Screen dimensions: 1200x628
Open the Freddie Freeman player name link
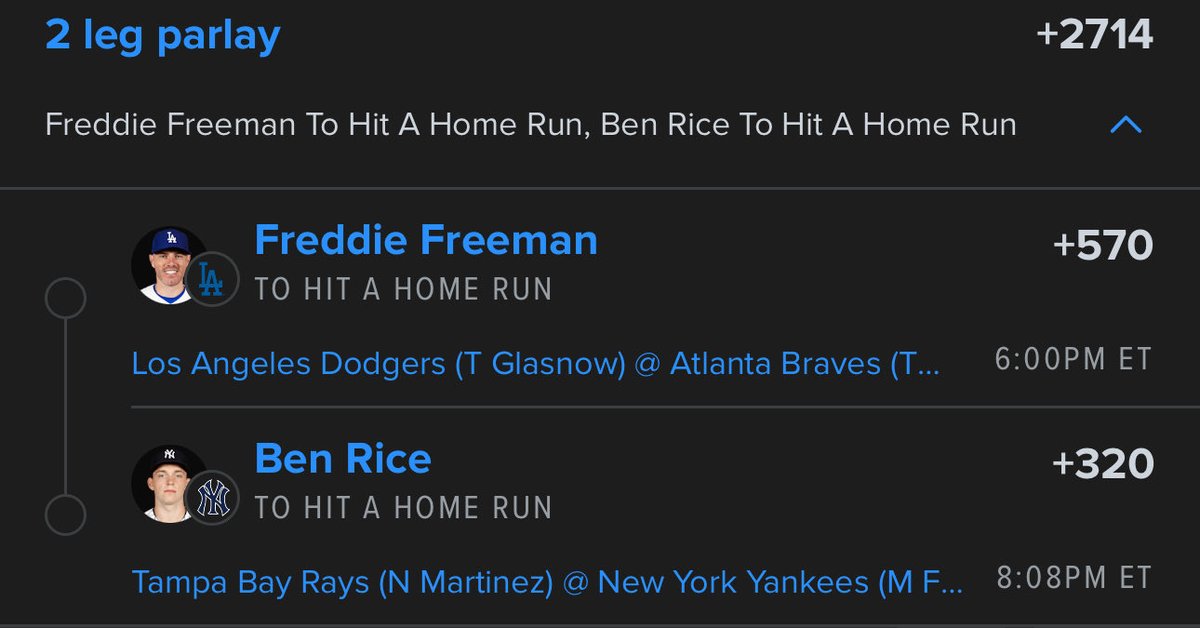(x=426, y=240)
